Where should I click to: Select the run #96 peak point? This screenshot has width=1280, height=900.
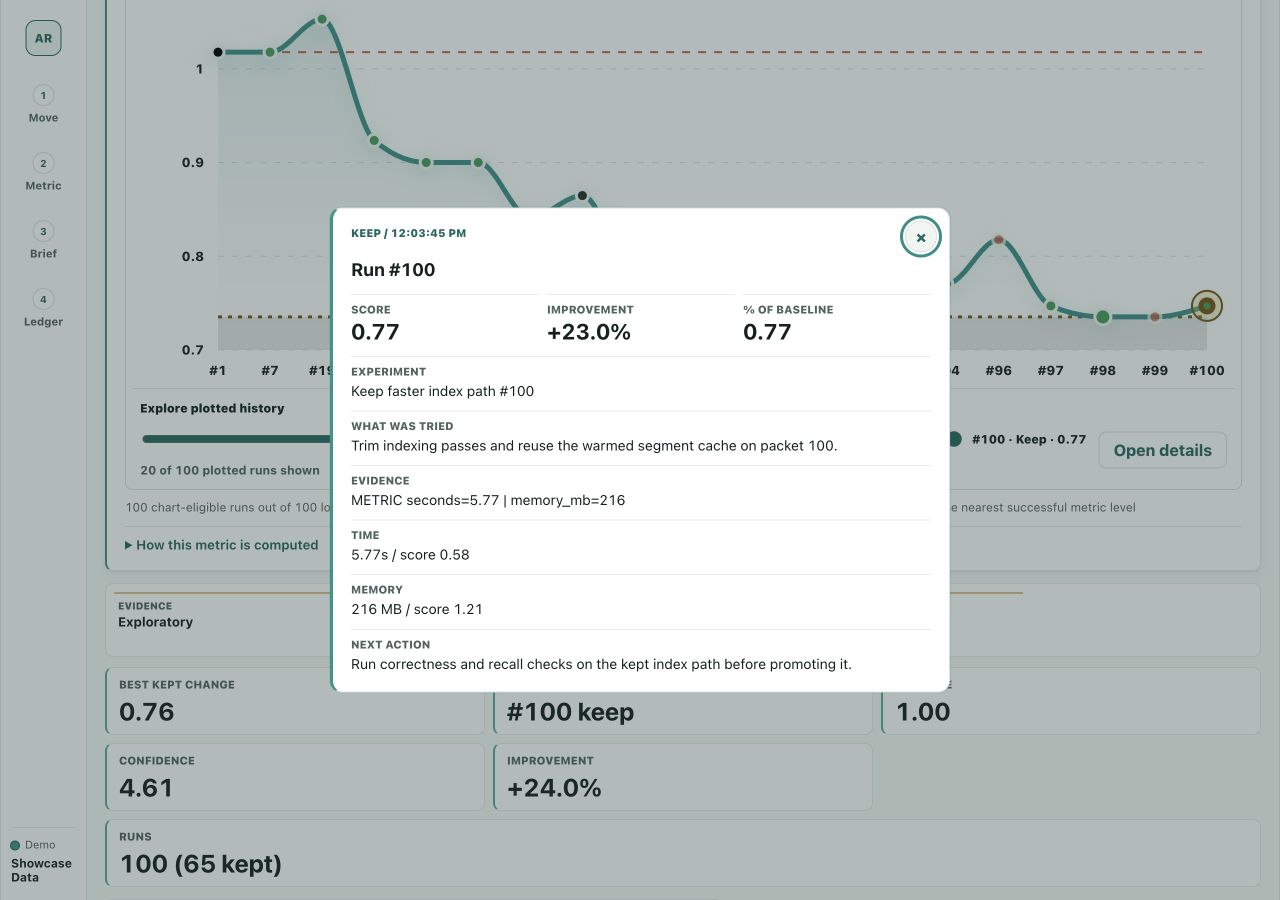click(998, 240)
